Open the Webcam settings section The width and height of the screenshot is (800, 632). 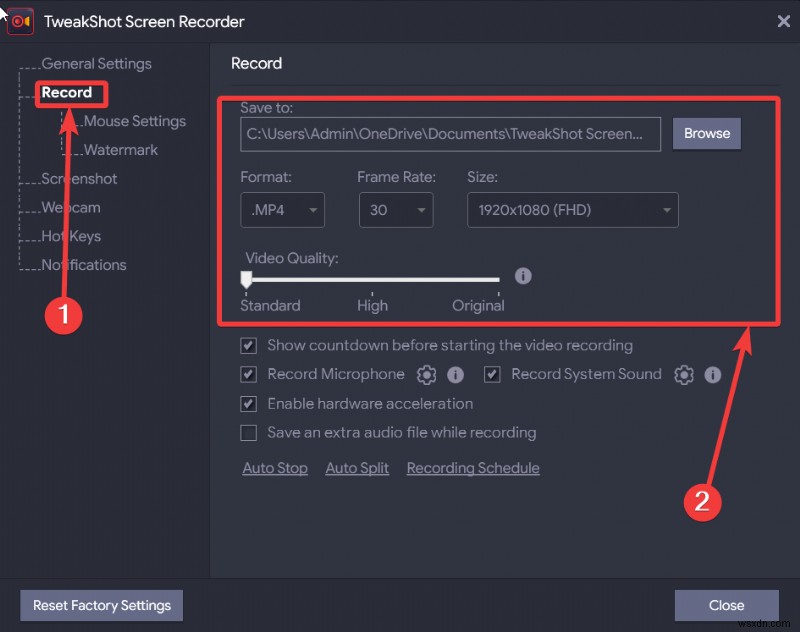(69, 207)
